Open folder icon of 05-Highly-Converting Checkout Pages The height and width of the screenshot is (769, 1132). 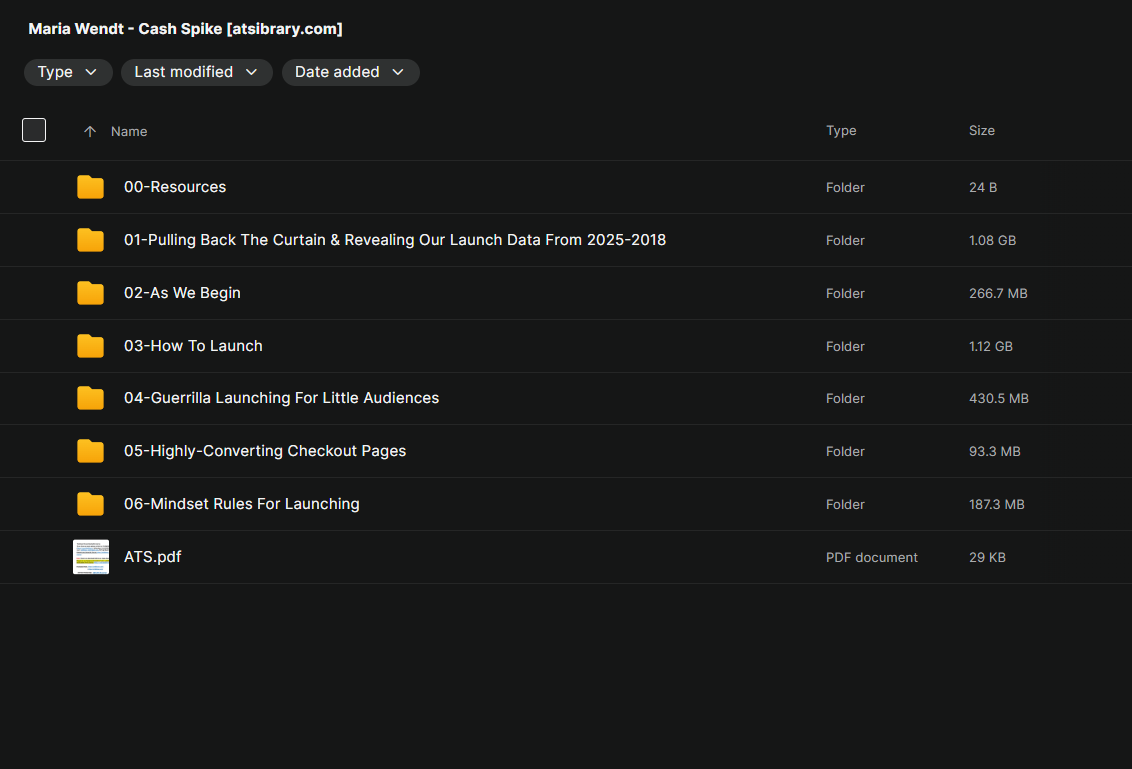(90, 451)
